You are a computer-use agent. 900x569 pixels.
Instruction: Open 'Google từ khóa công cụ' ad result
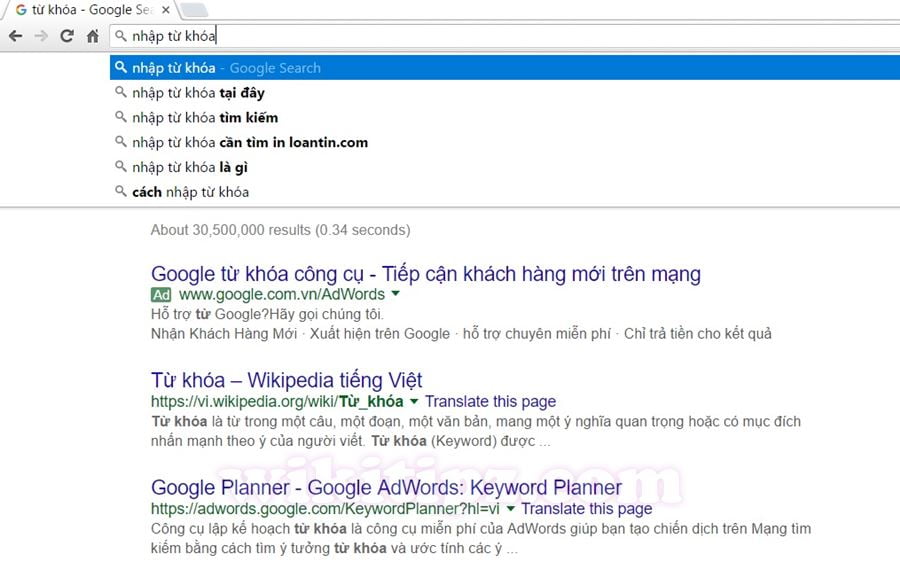coord(426,274)
